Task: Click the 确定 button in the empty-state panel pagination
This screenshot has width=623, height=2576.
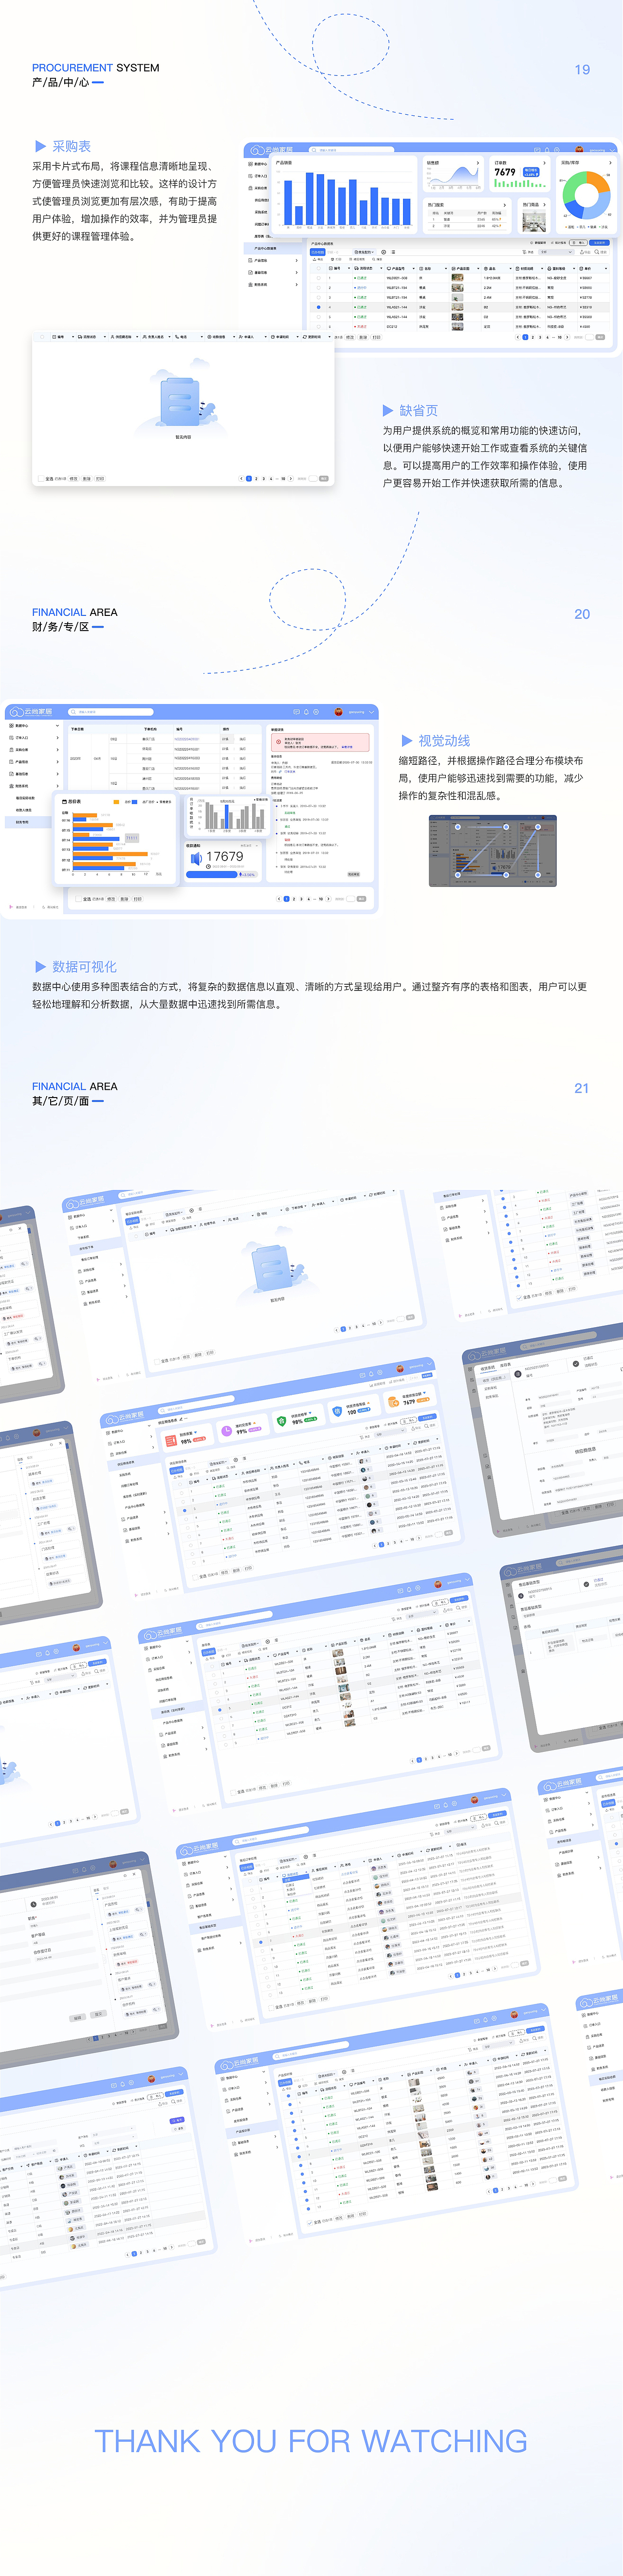Action: 324,479
